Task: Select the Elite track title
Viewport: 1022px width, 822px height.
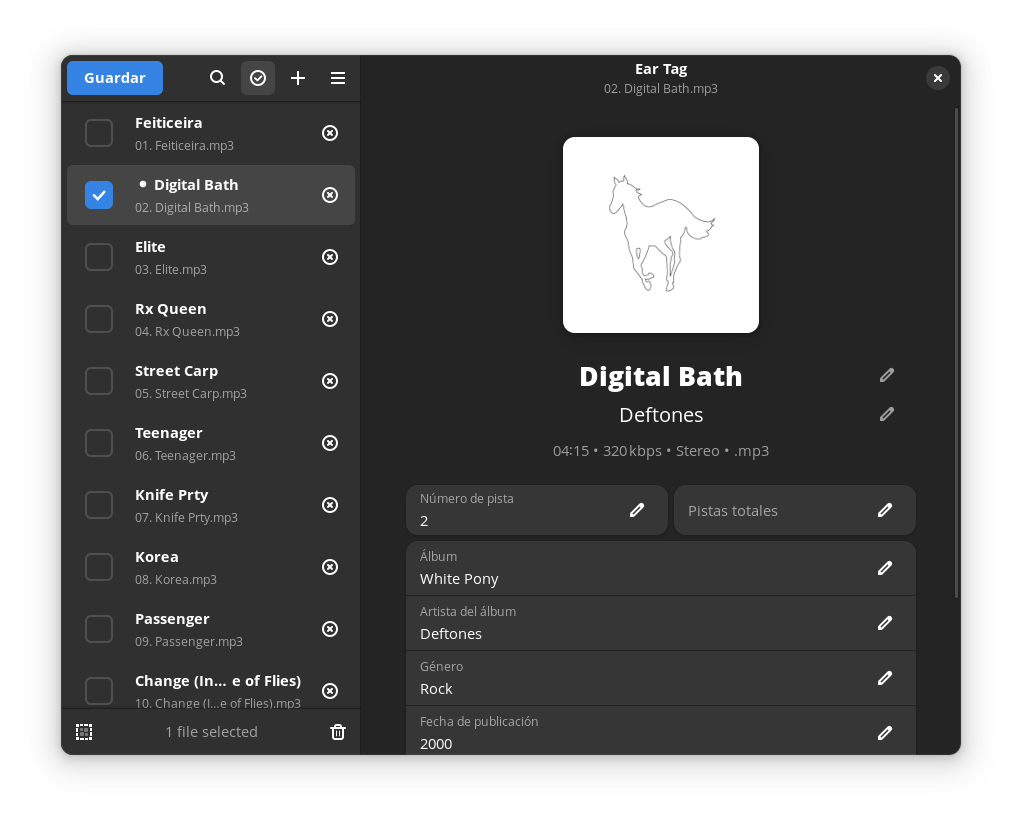Action: 150,247
